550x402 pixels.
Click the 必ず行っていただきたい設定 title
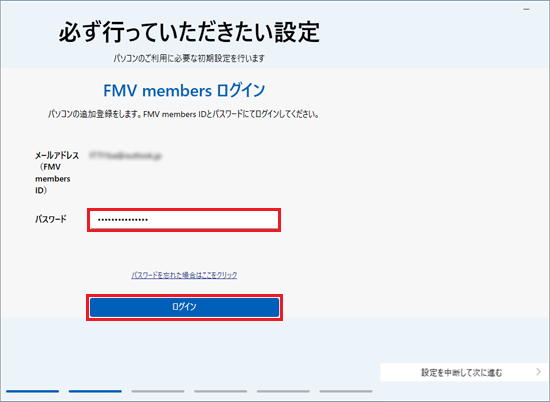[189, 32]
